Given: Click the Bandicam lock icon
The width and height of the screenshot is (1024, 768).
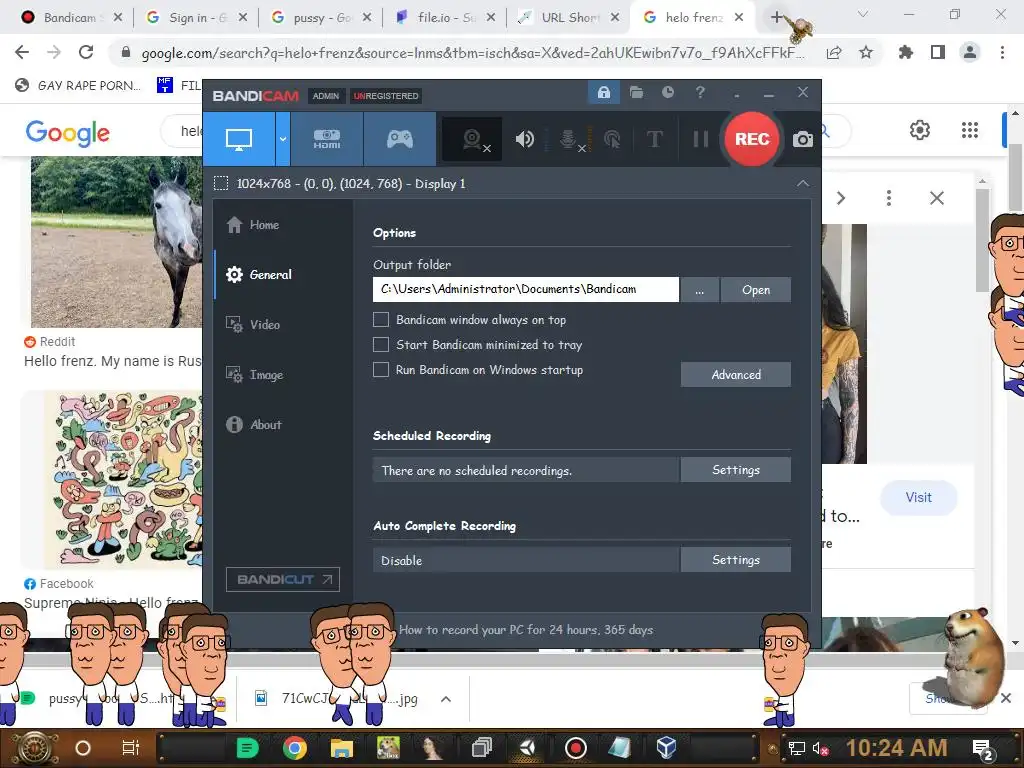Looking at the screenshot, I should tap(603, 93).
